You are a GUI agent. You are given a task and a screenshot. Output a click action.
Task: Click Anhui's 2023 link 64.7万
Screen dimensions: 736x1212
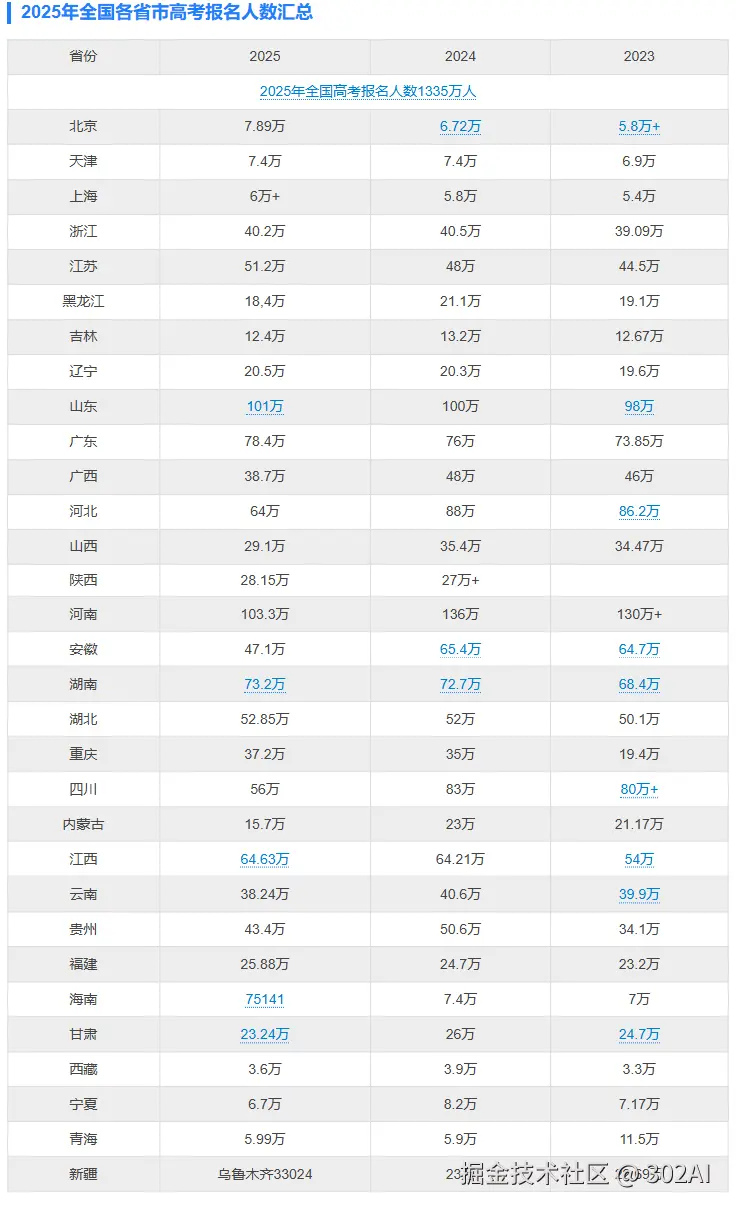(639, 649)
